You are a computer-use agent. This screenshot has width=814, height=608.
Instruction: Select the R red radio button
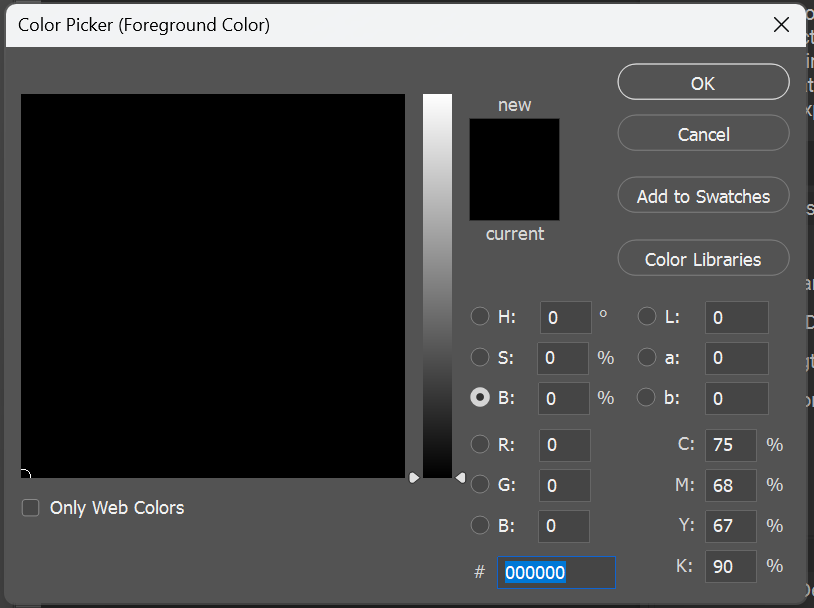(x=480, y=445)
